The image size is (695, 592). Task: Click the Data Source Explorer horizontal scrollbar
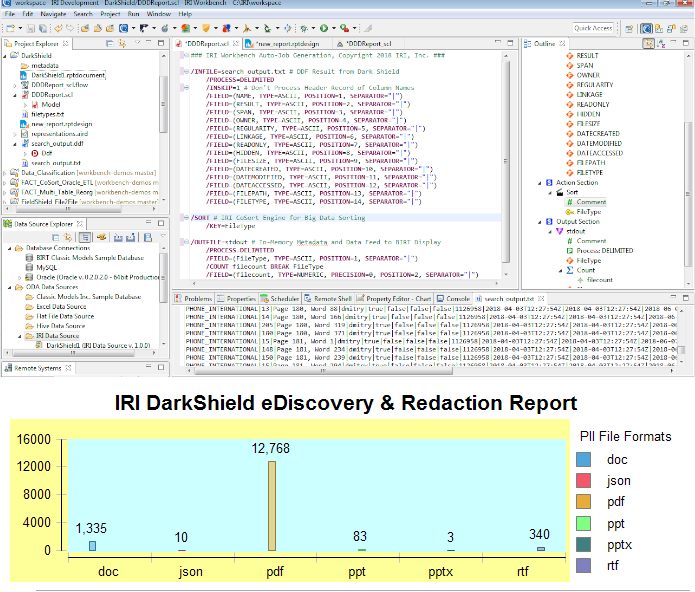click(x=80, y=353)
